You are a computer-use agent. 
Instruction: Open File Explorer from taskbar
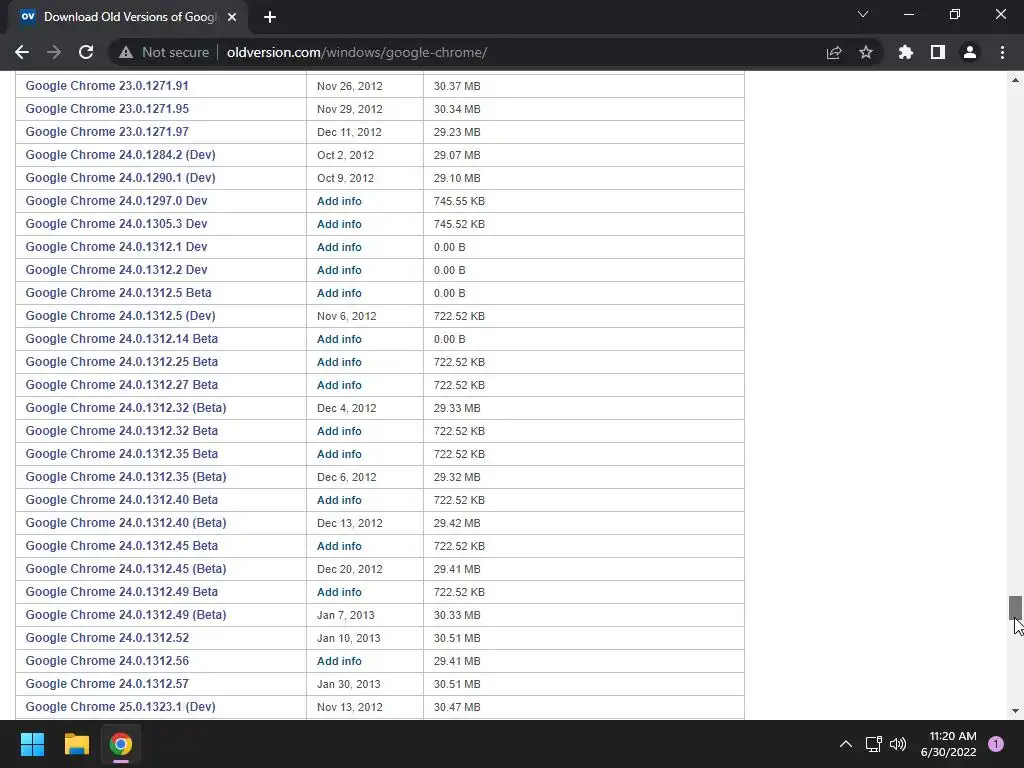coord(76,744)
